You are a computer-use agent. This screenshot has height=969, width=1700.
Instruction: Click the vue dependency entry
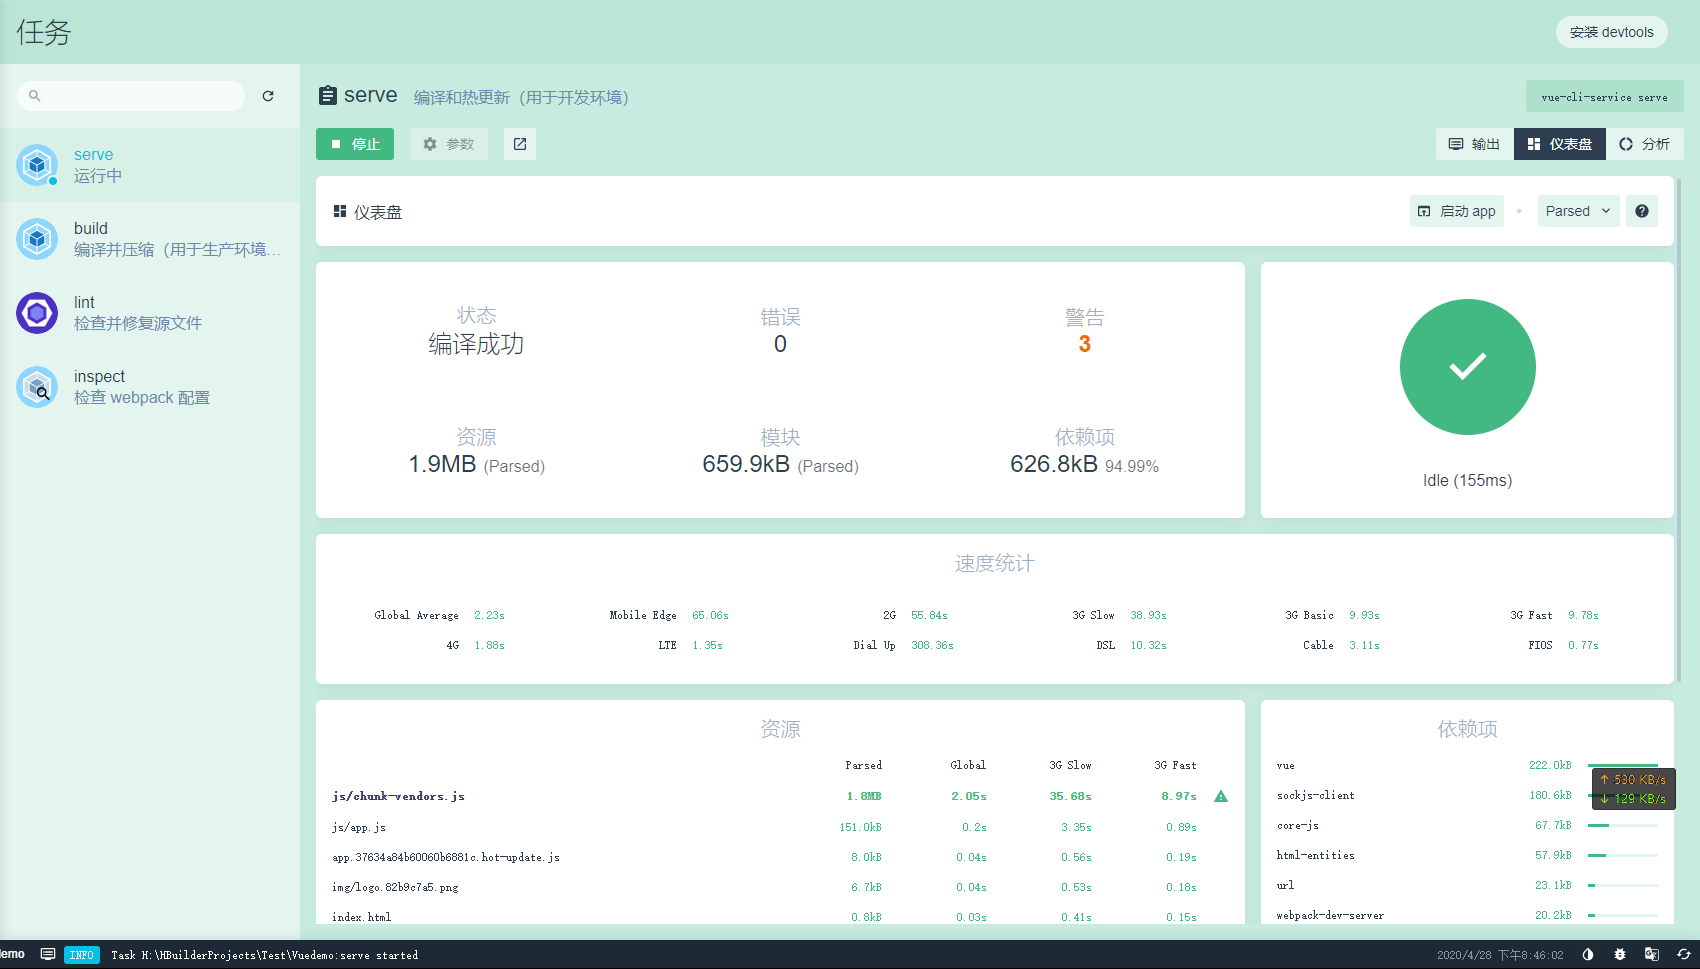pos(1285,765)
